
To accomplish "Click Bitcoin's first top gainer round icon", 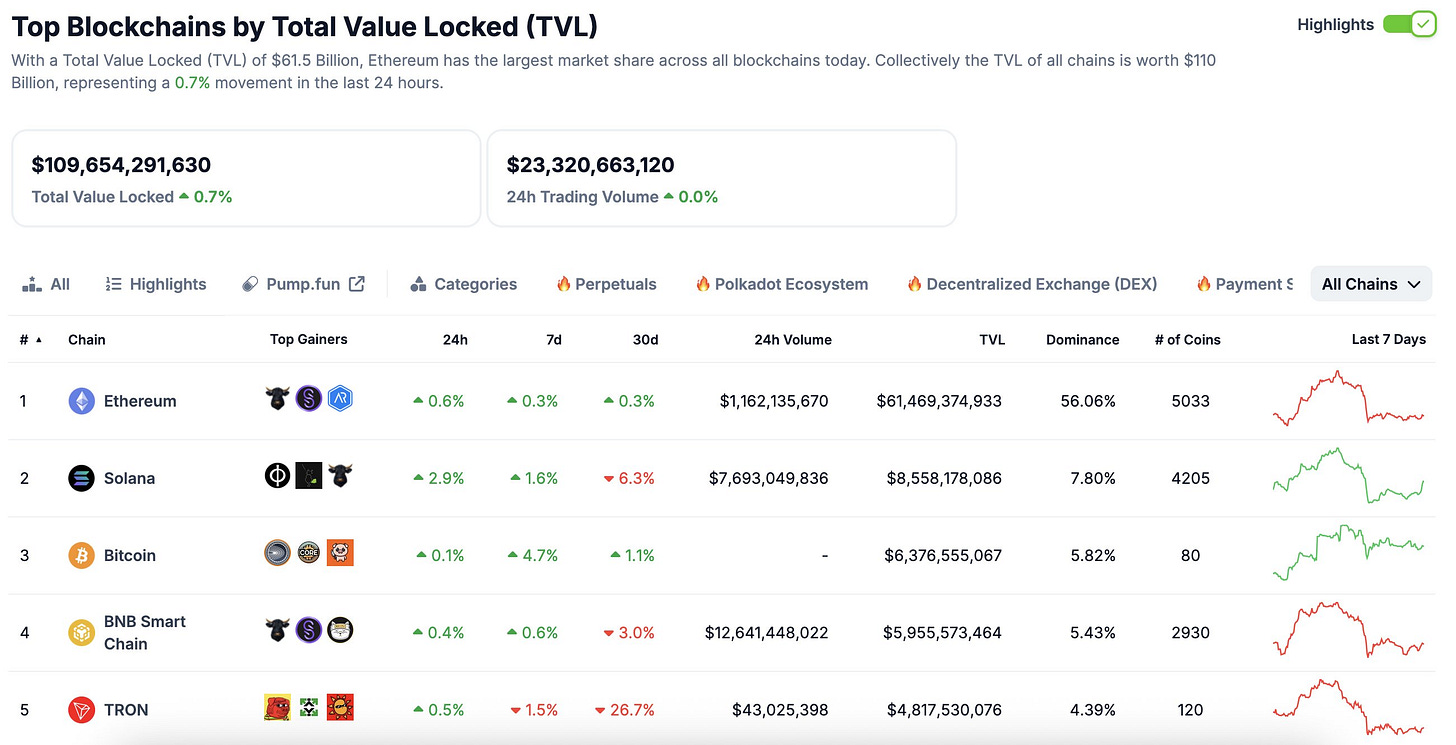I will [277, 553].
